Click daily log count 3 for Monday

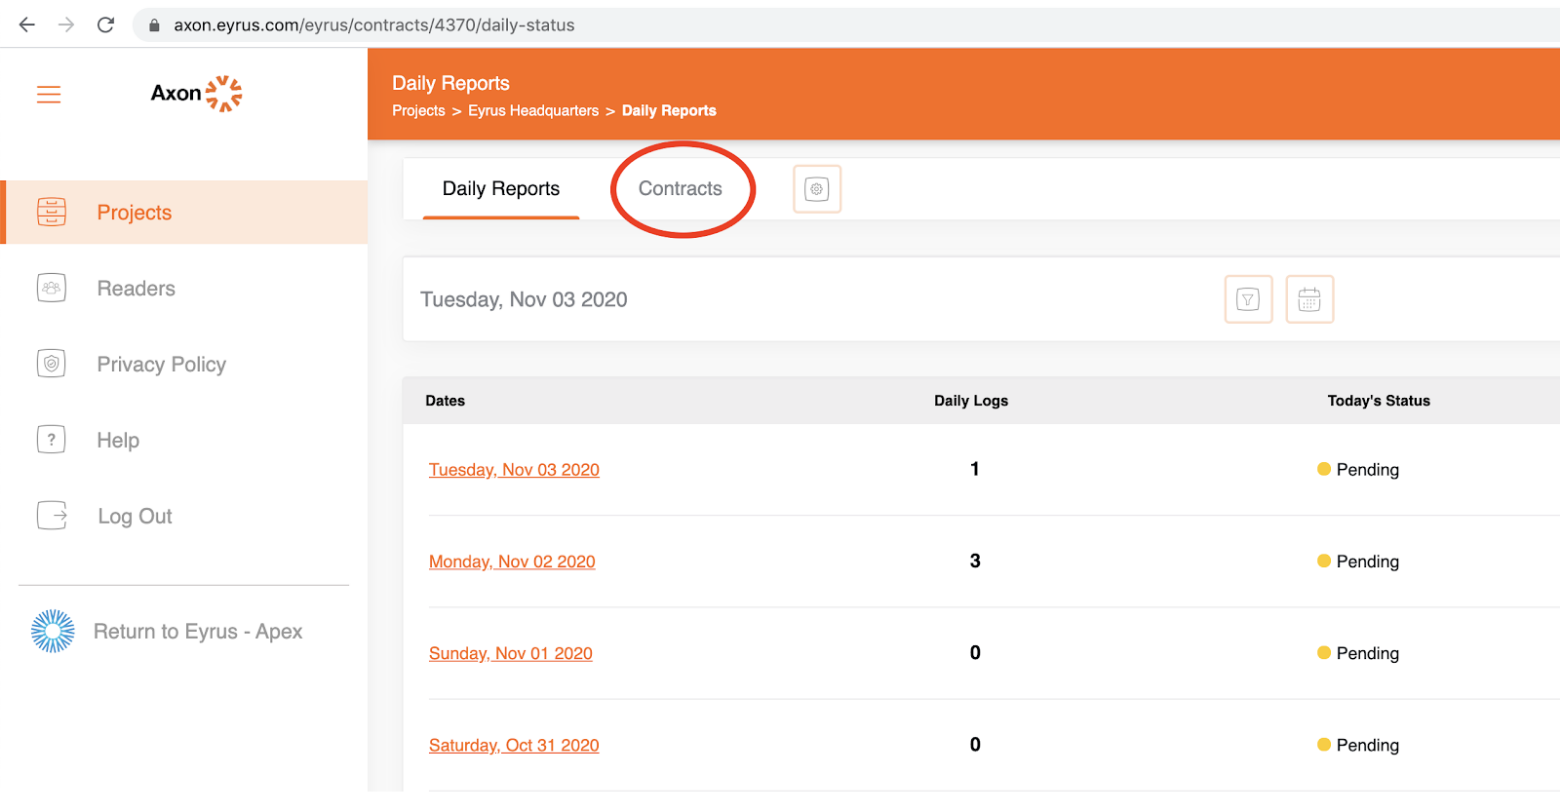click(x=975, y=561)
